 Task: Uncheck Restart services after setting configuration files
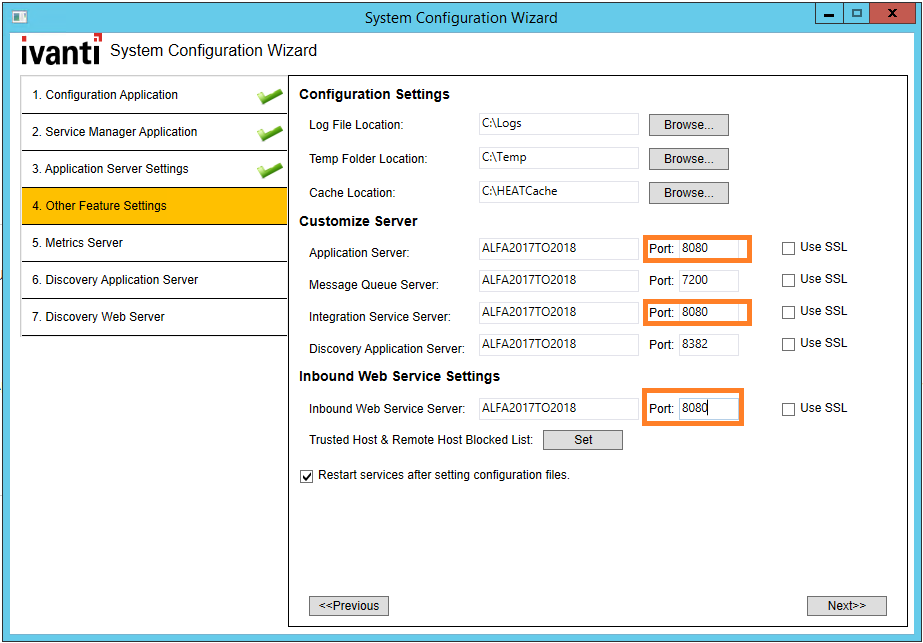click(x=306, y=476)
